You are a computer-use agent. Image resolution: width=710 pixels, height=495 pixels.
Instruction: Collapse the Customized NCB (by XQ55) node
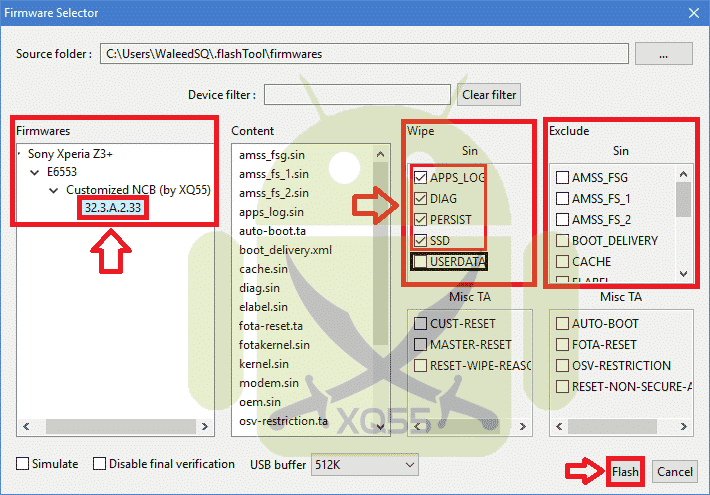pyautogui.click(x=55, y=190)
